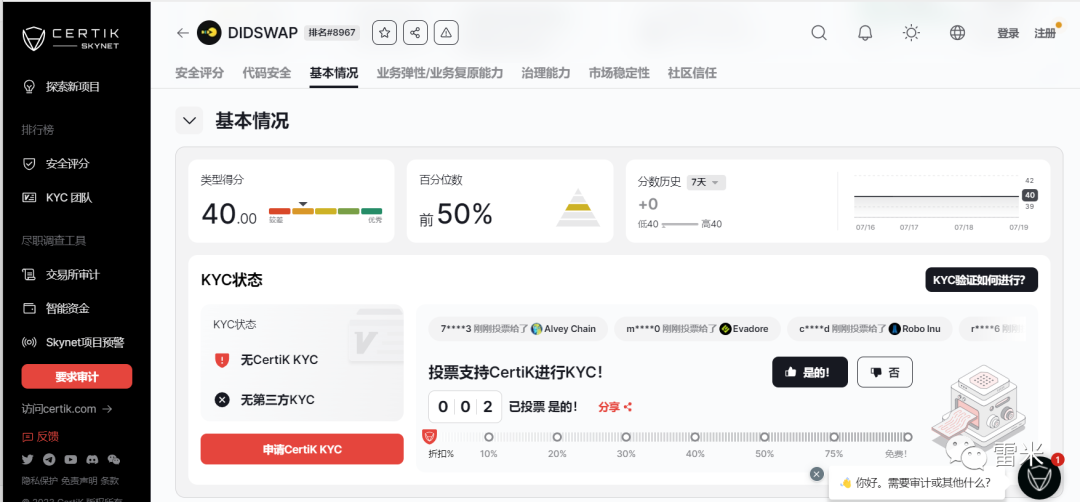Open the 7天 score history dropdown
The image size is (1080, 502).
tap(706, 182)
